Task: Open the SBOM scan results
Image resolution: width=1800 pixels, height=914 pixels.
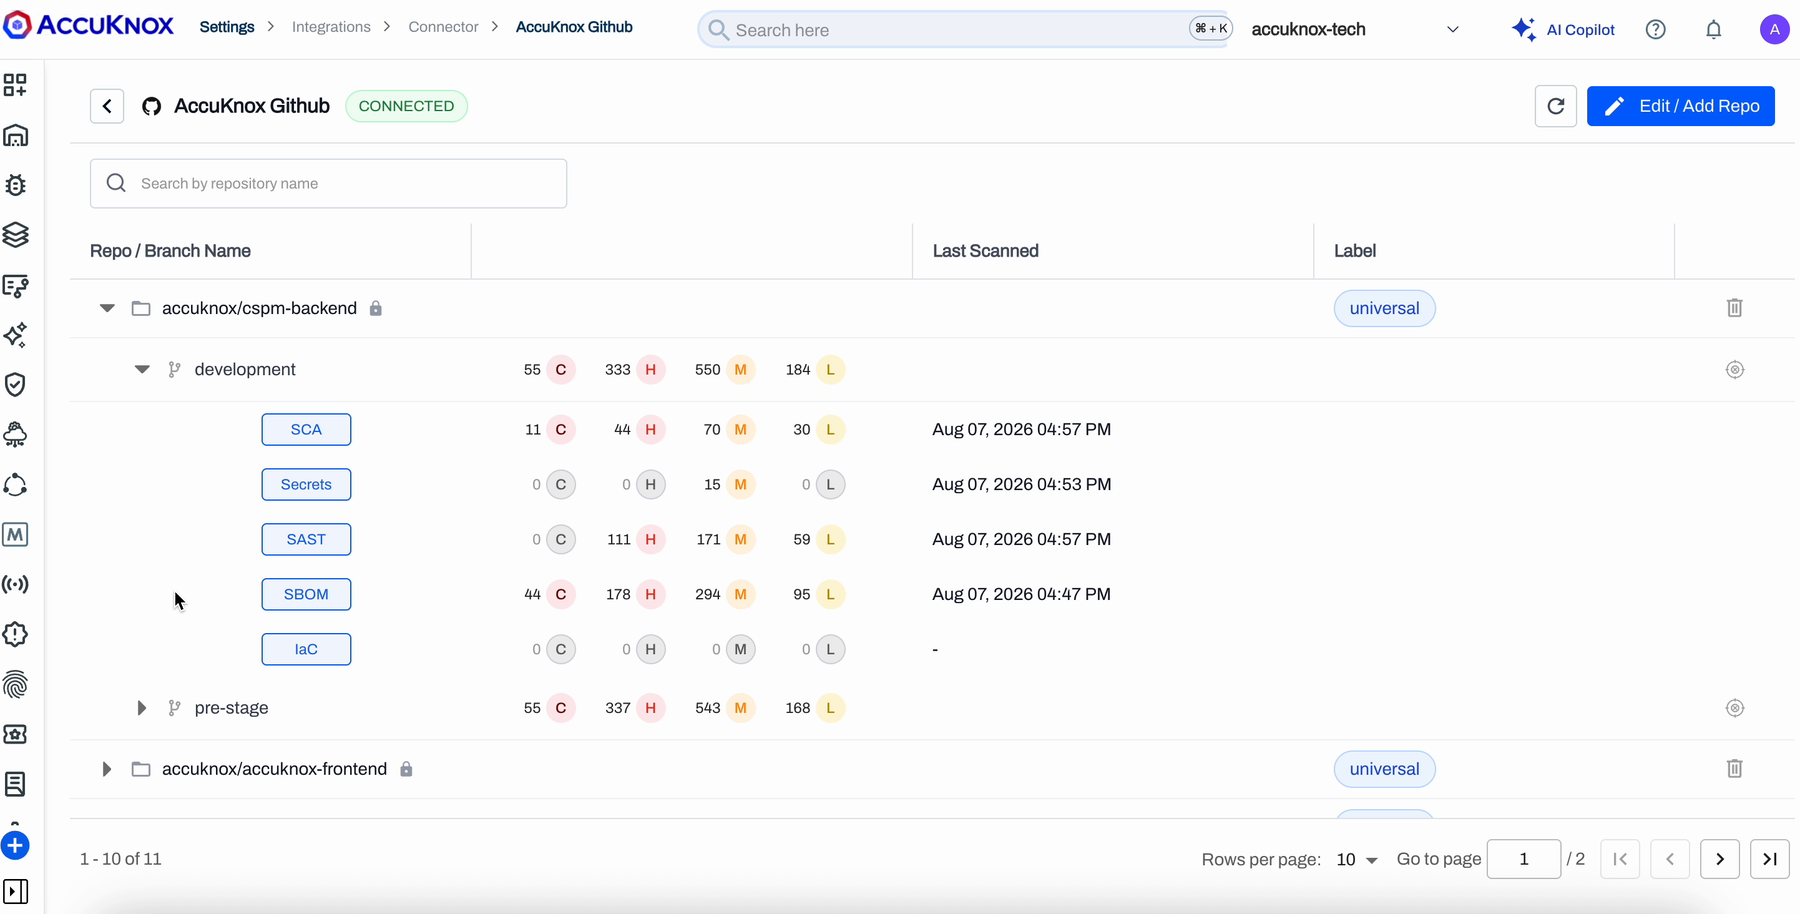Action: pyautogui.click(x=306, y=594)
